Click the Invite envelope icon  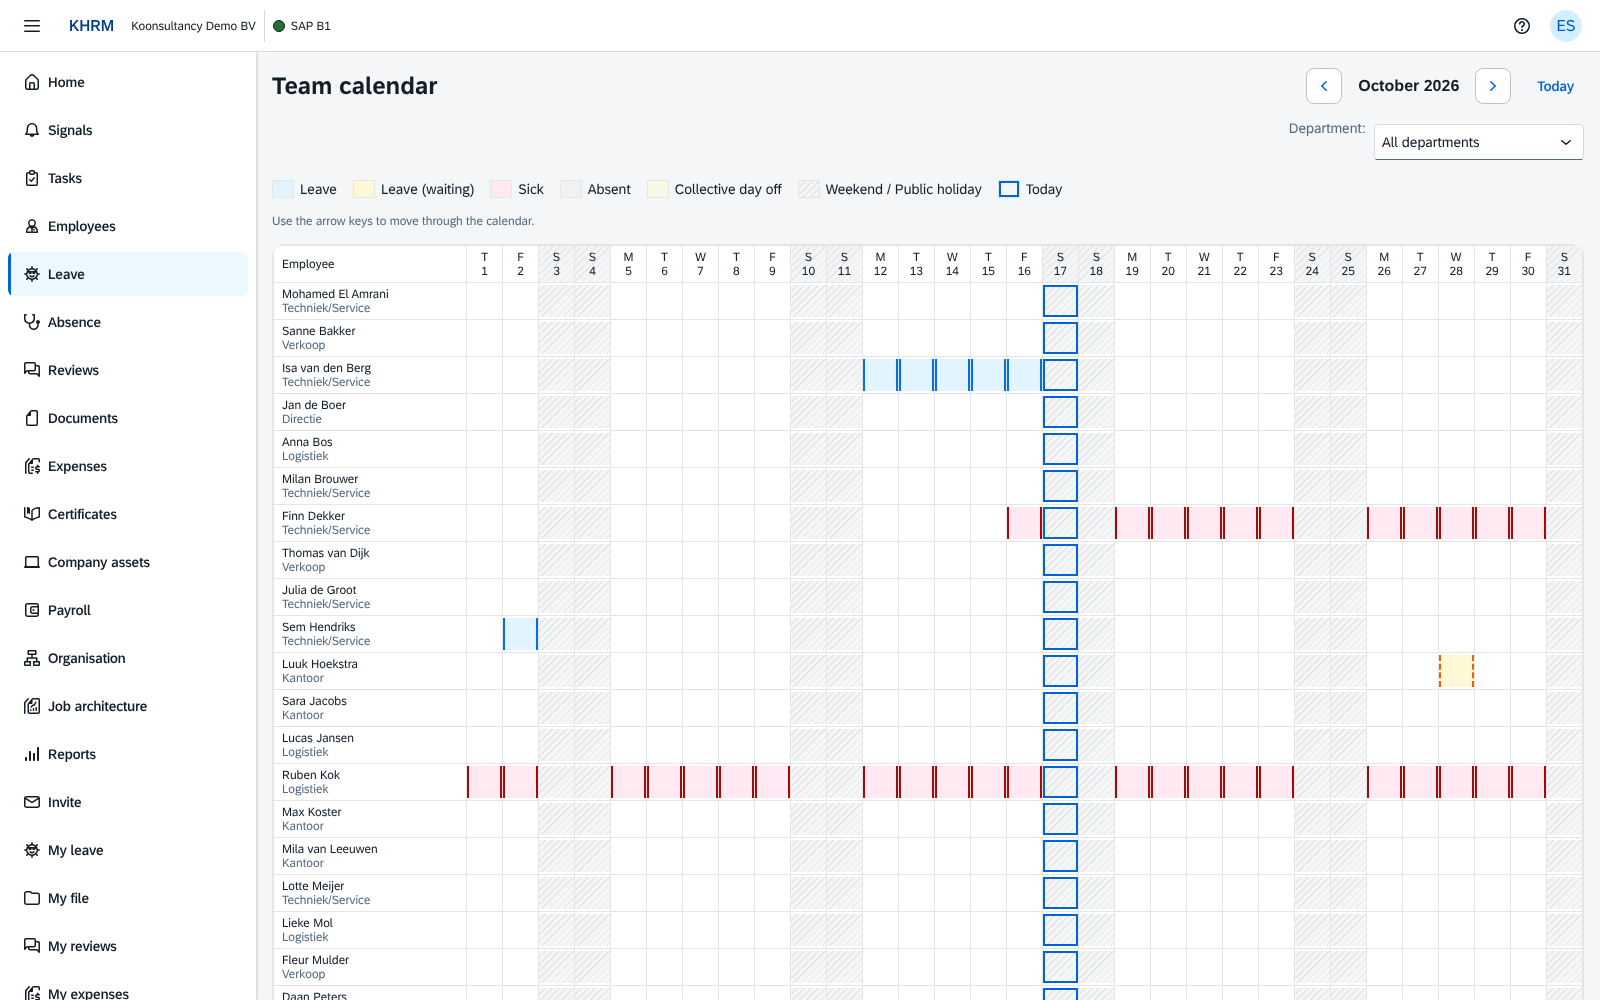pyautogui.click(x=32, y=802)
